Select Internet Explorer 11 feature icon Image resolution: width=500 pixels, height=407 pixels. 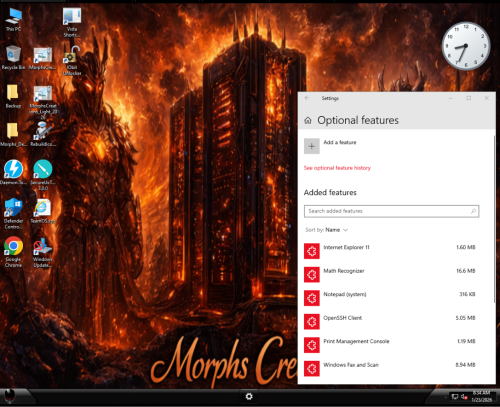(312, 251)
